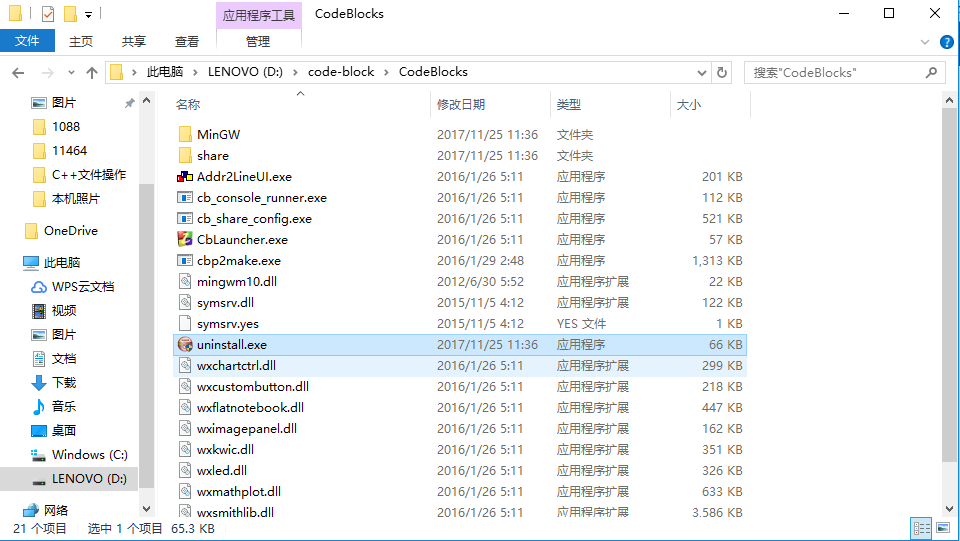Click the symsrv.yes blank file icon
Image resolution: width=960 pixels, height=541 pixels.
coord(185,323)
